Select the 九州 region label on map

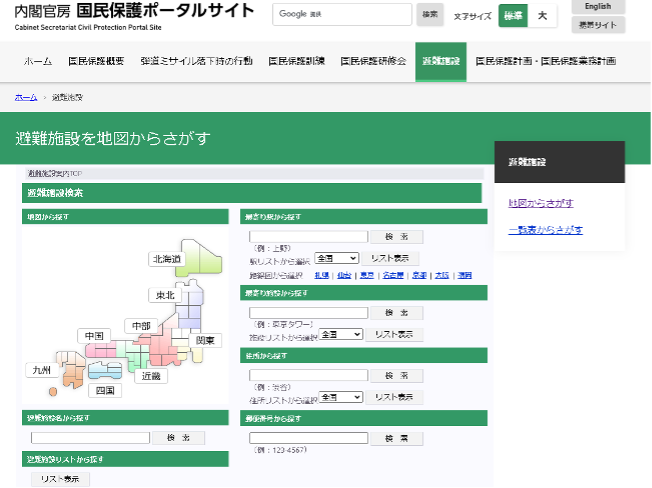tap(42, 370)
